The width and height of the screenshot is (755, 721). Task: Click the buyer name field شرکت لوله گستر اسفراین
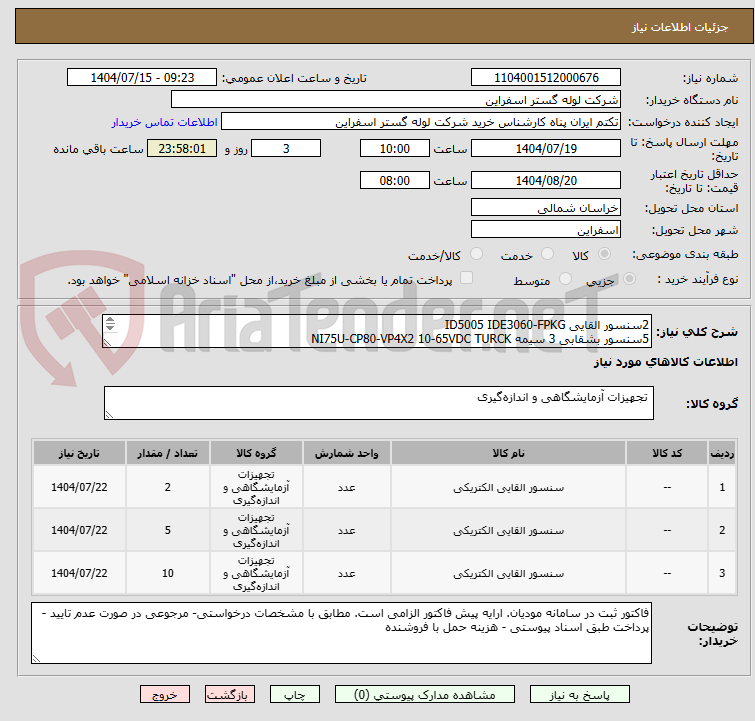[x=396, y=100]
